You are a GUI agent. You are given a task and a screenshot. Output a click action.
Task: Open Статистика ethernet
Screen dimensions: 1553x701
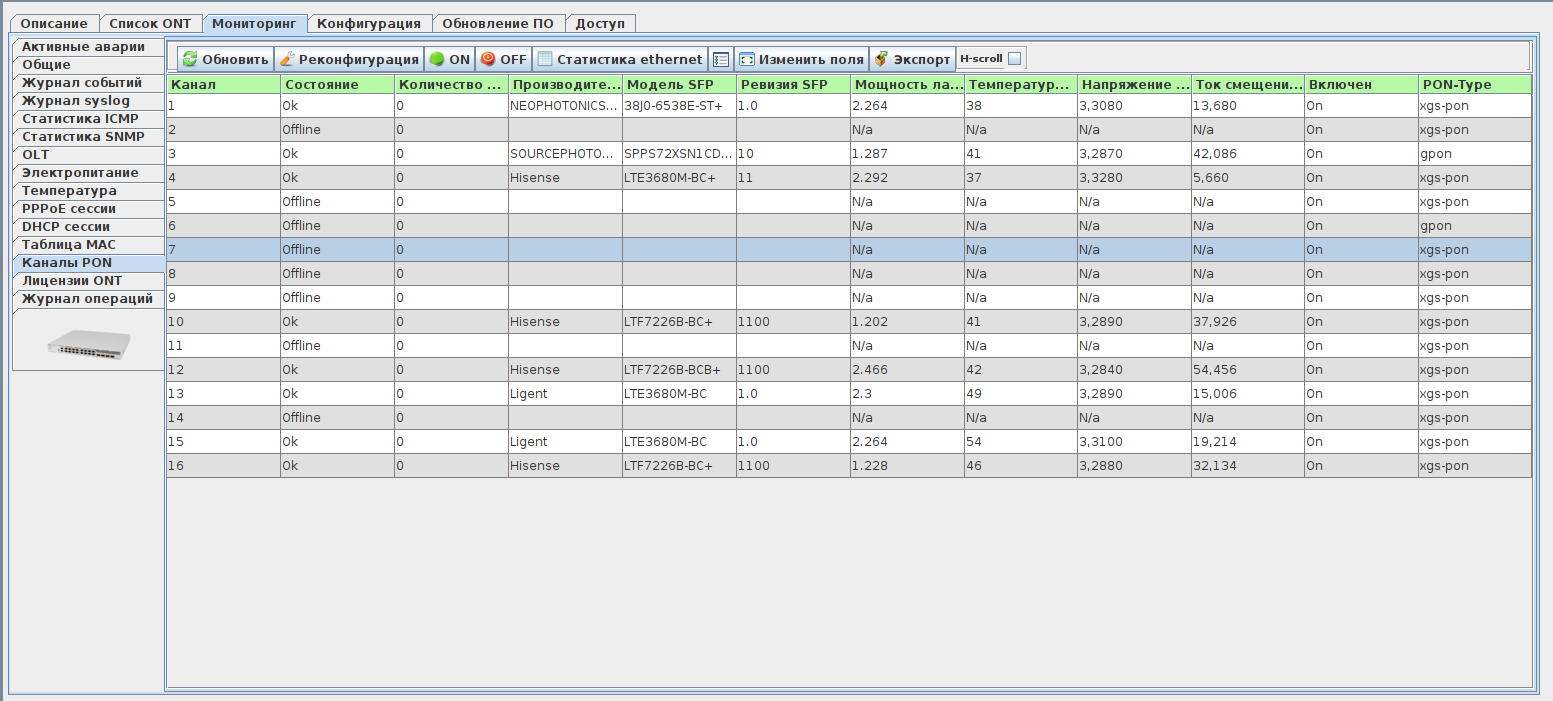(619, 59)
